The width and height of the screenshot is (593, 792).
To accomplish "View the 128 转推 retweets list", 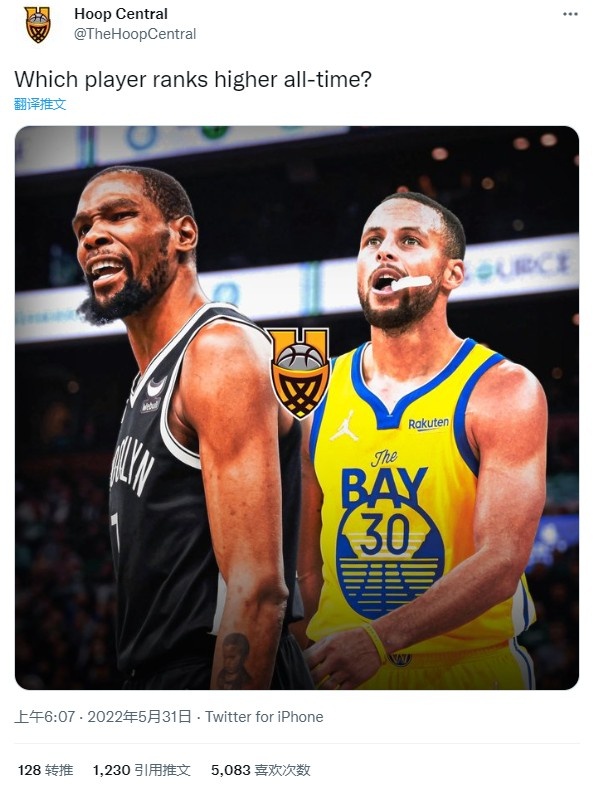I will (45, 770).
